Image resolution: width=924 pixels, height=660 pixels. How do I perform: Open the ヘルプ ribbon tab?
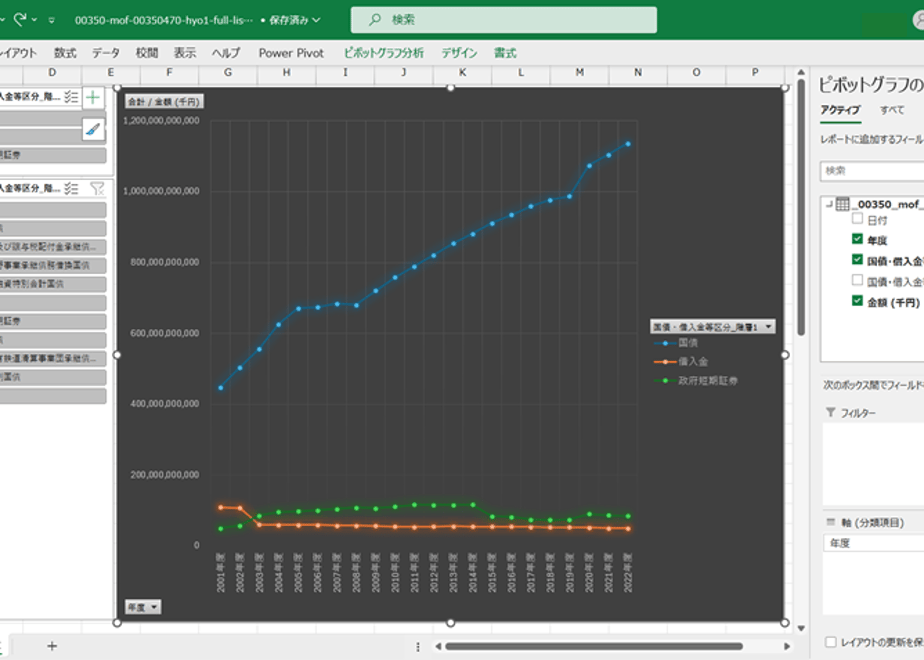point(226,53)
